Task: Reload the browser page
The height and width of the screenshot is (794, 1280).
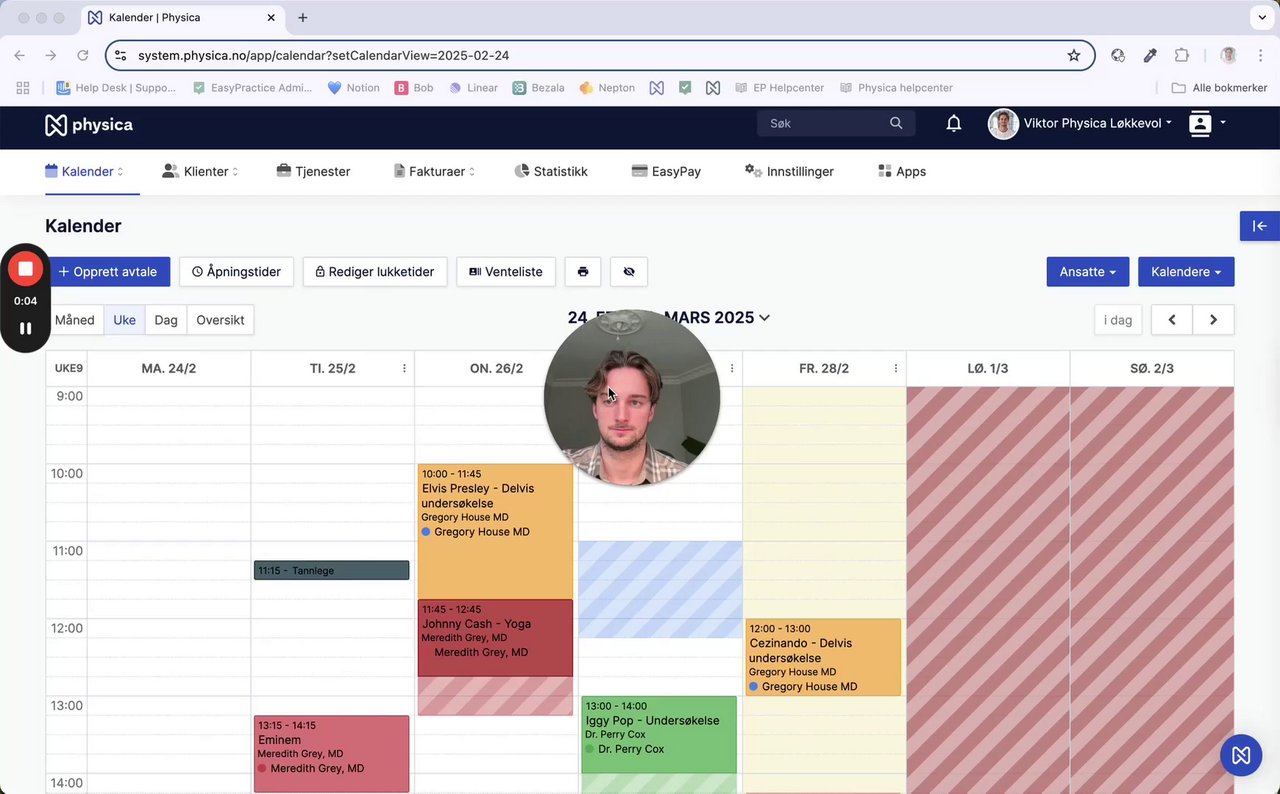Action: coord(83,55)
